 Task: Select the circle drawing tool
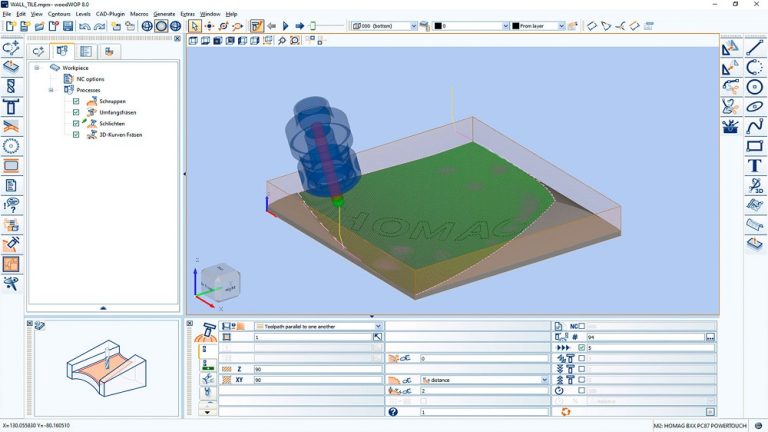755,86
